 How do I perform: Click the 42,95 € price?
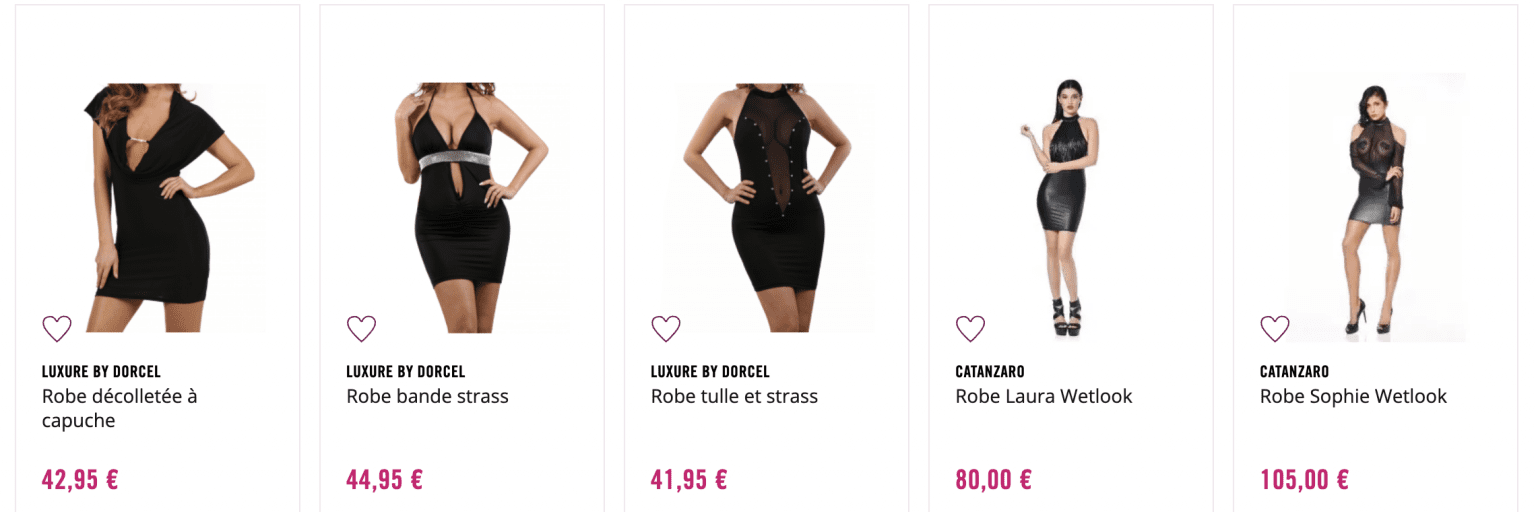(x=80, y=479)
